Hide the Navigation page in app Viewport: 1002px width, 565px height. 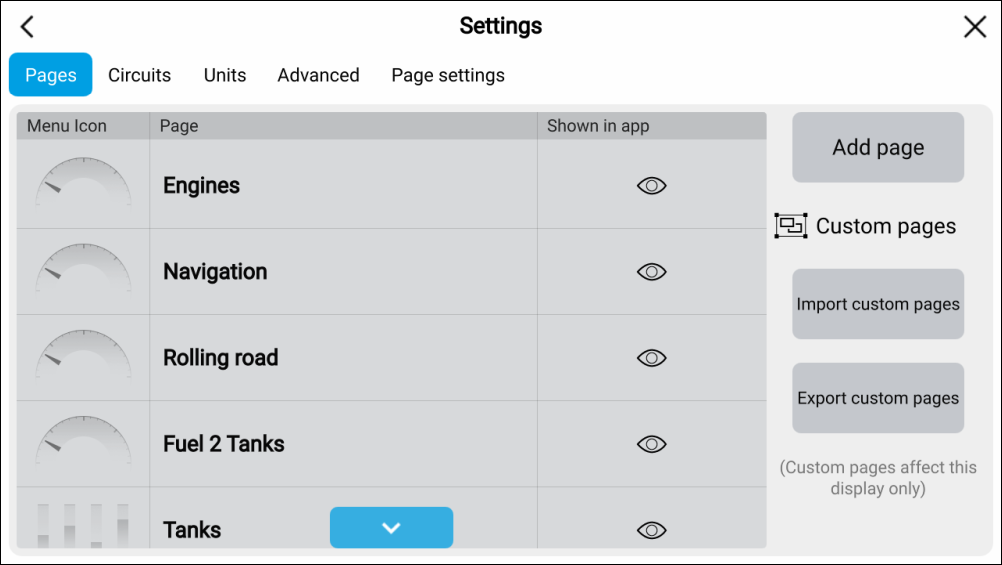tap(652, 272)
